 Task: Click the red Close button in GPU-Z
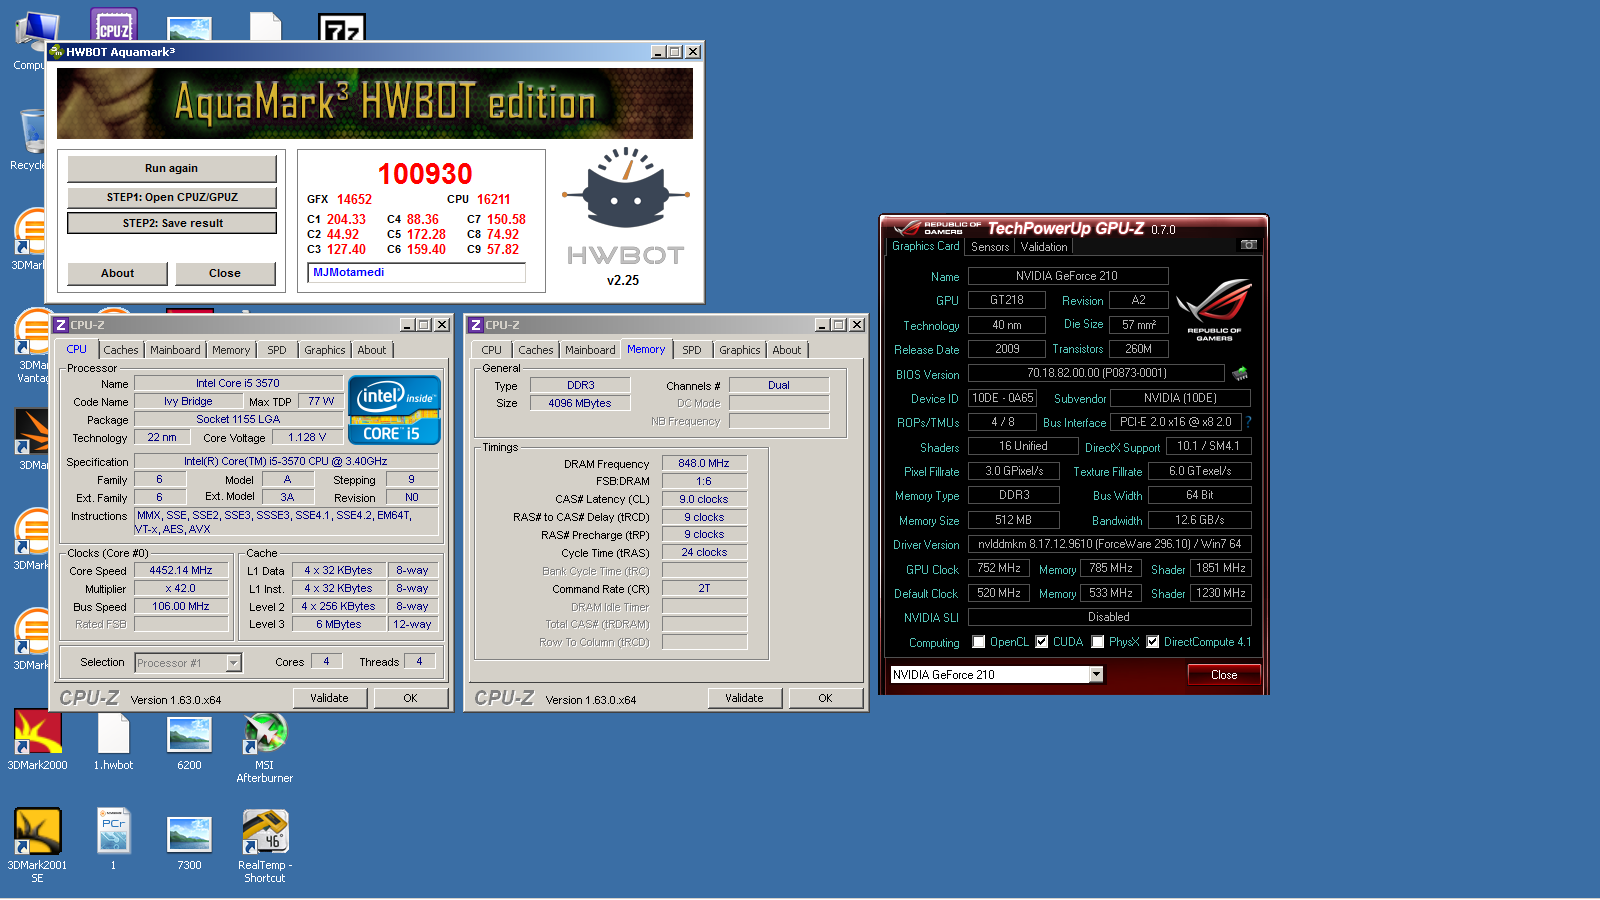coord(1224,675)
